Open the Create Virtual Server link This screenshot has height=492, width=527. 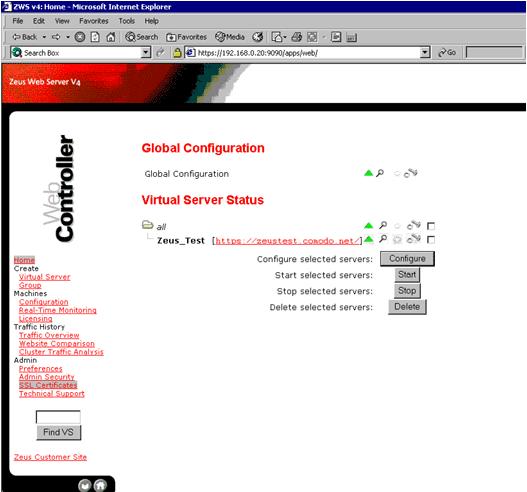[45, 277]
